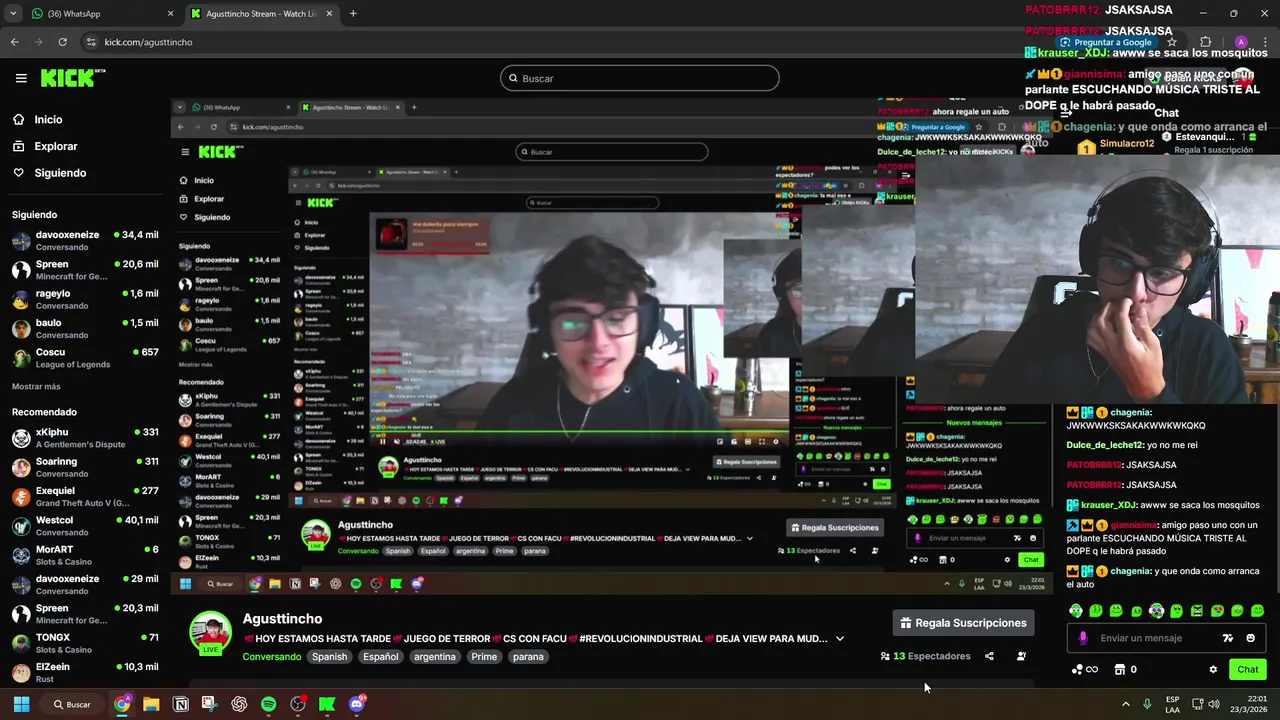The image size is (1280, 720).
Task: Open Coscu League of Legends channel
Action: tap(84, 358)
